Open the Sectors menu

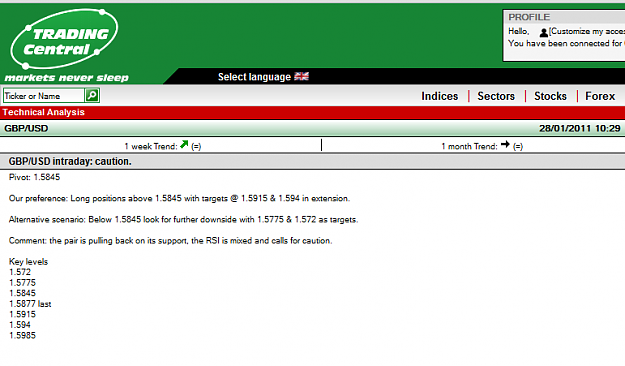[496, 96]
